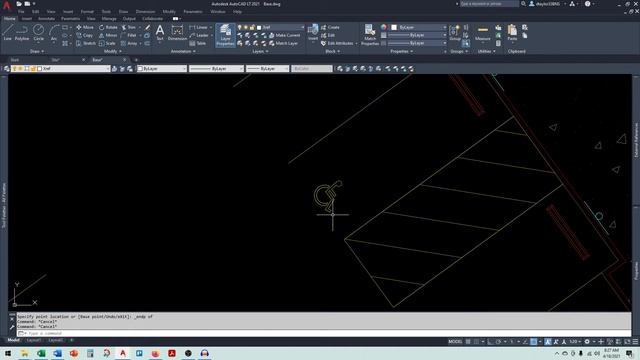Click Create block button
The image size is (640, 360).
pyautogui.click(x=330, y=27)
